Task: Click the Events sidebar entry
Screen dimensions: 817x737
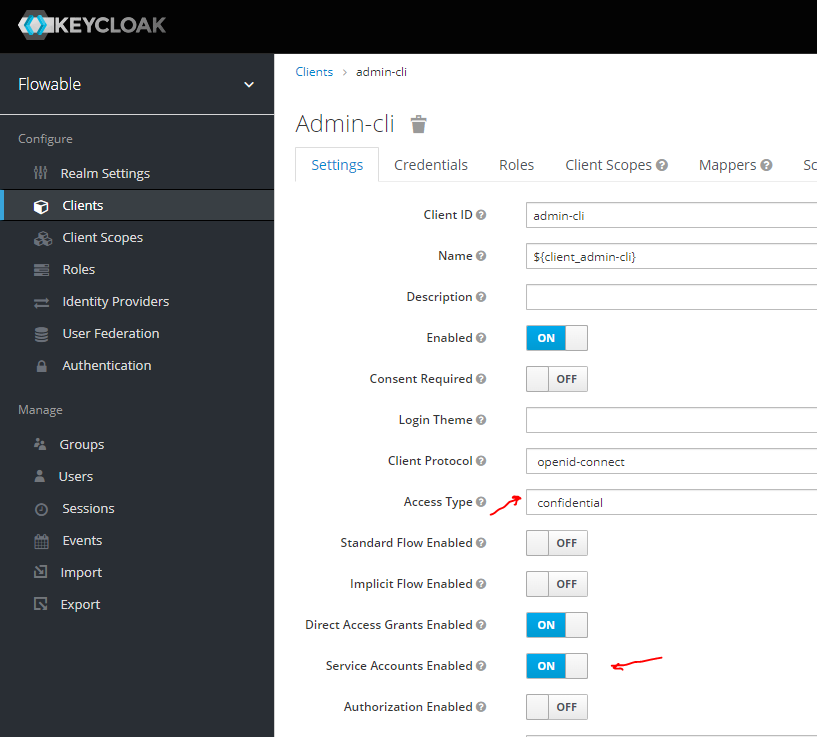Action: point(83,540)
